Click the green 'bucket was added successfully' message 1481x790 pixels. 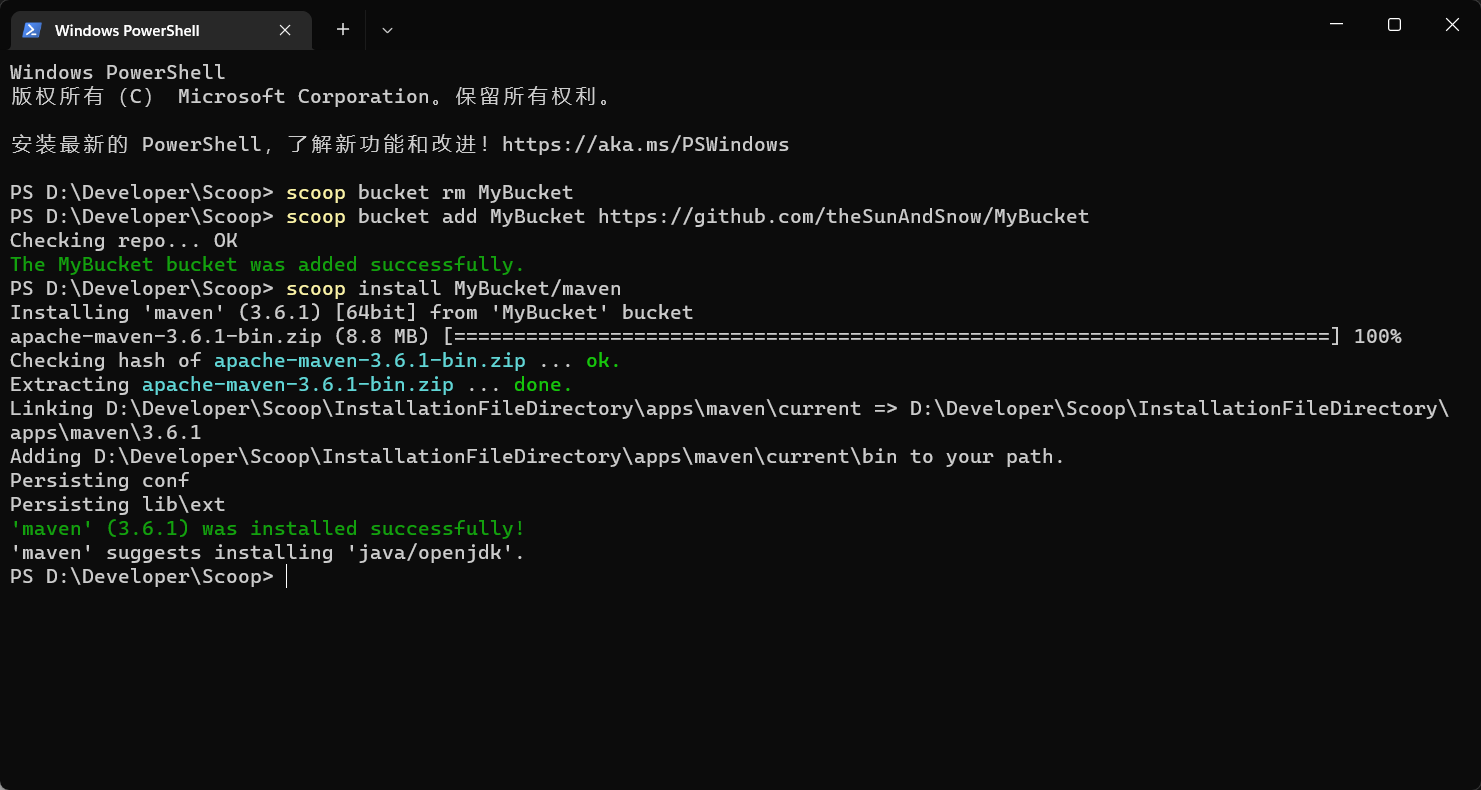pos(267,265)
